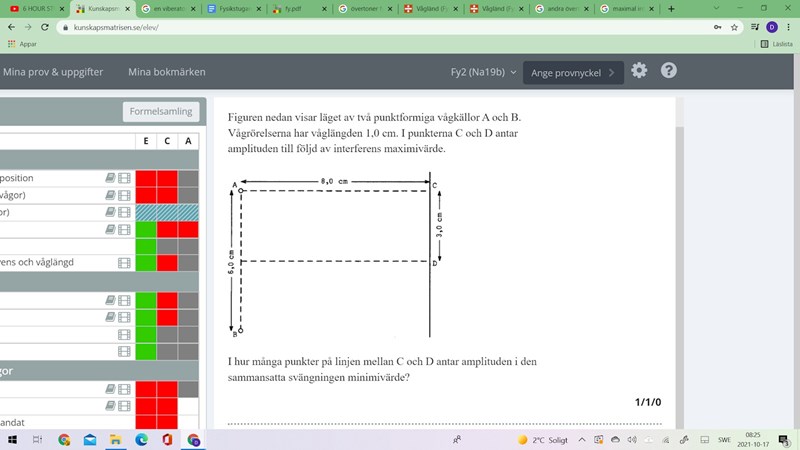Open the Chrome three-dot menu
Screen dimensions: 800x450
click(x=787, y=27)
